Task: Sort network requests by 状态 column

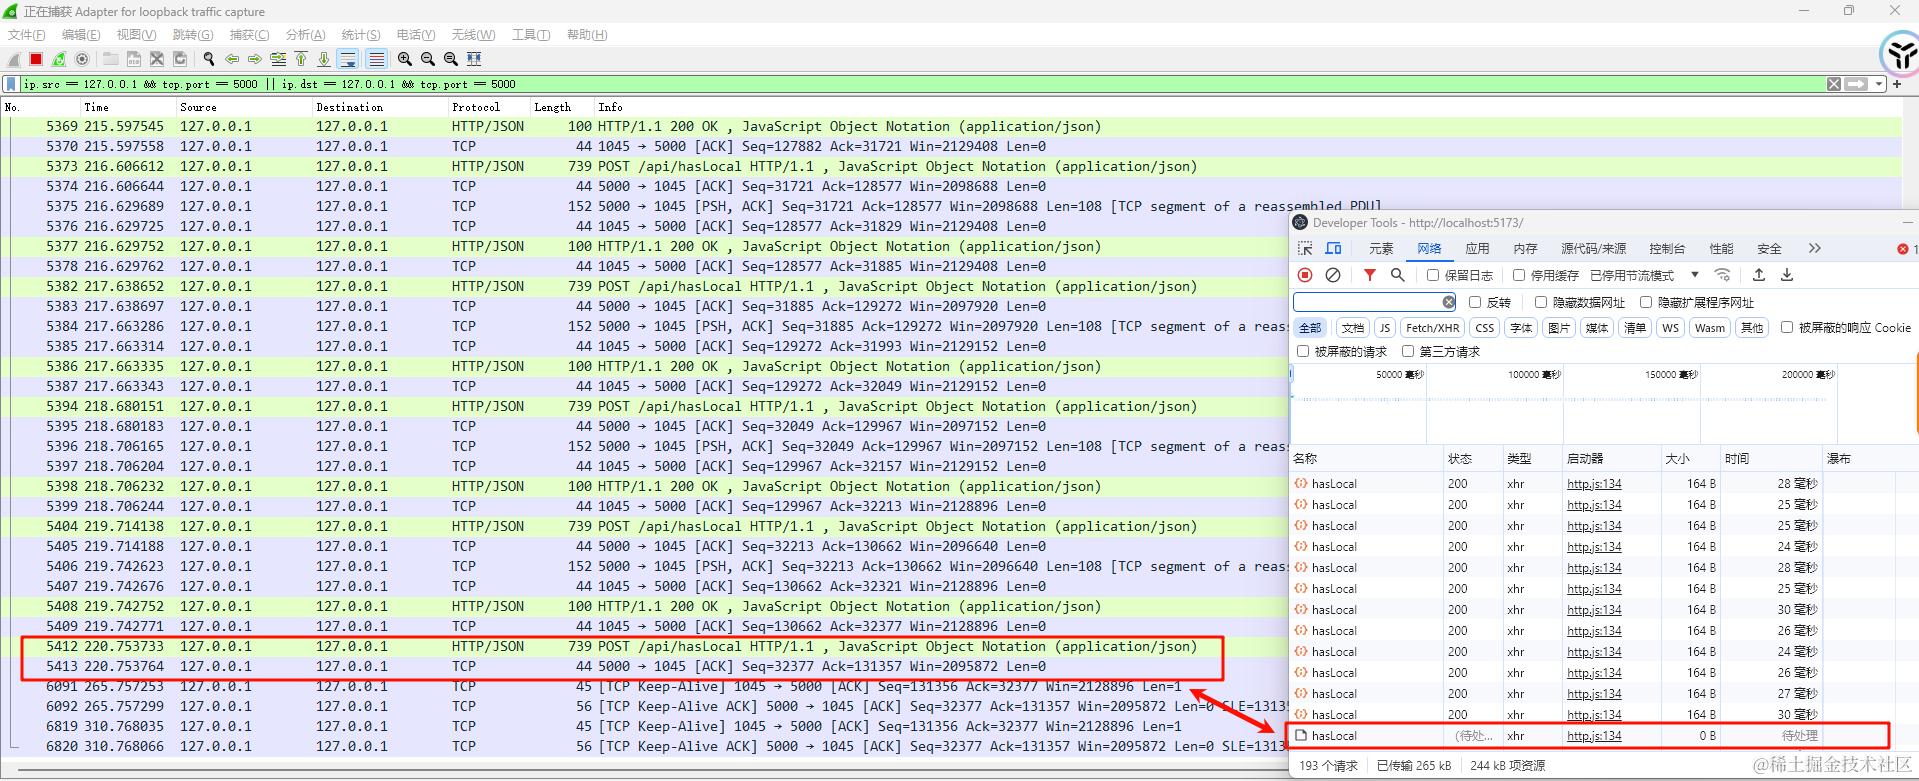Action: click(1472, 459)
